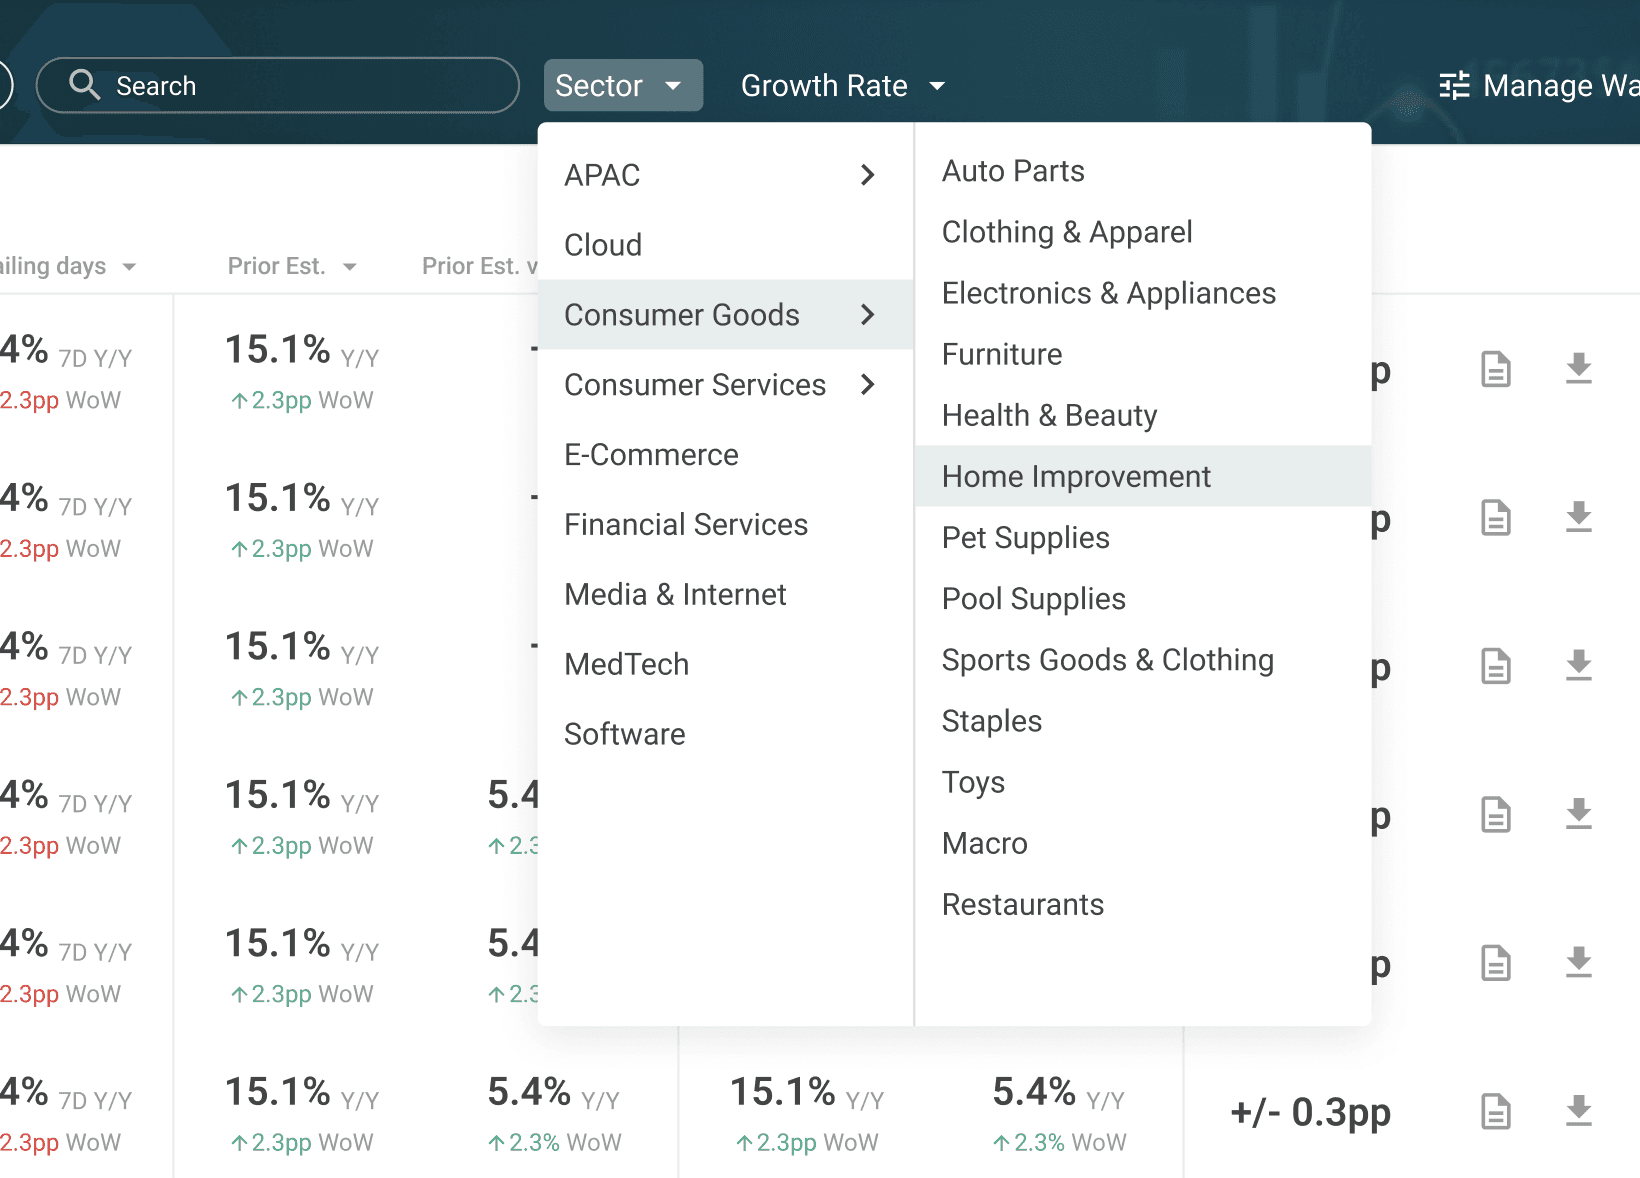Select MedTech sector
Image resolution: width=1640 pixels, height=1178 pixels.
(x=725, y=664)
